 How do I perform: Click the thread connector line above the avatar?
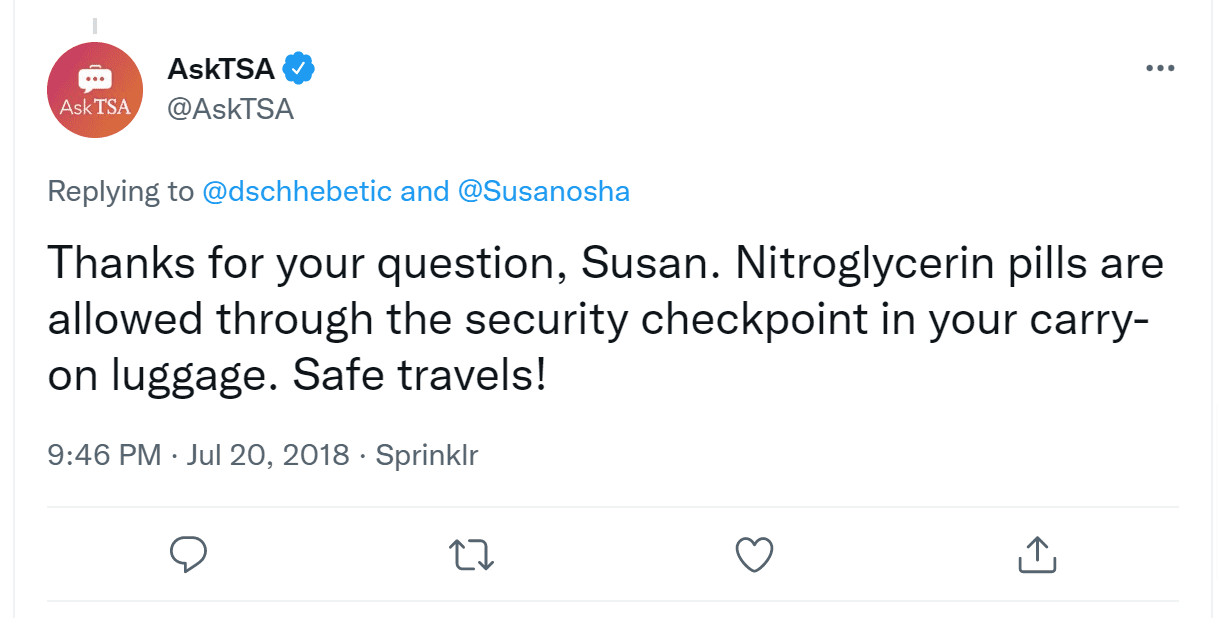pyautogui.click(x=95, y=26)
